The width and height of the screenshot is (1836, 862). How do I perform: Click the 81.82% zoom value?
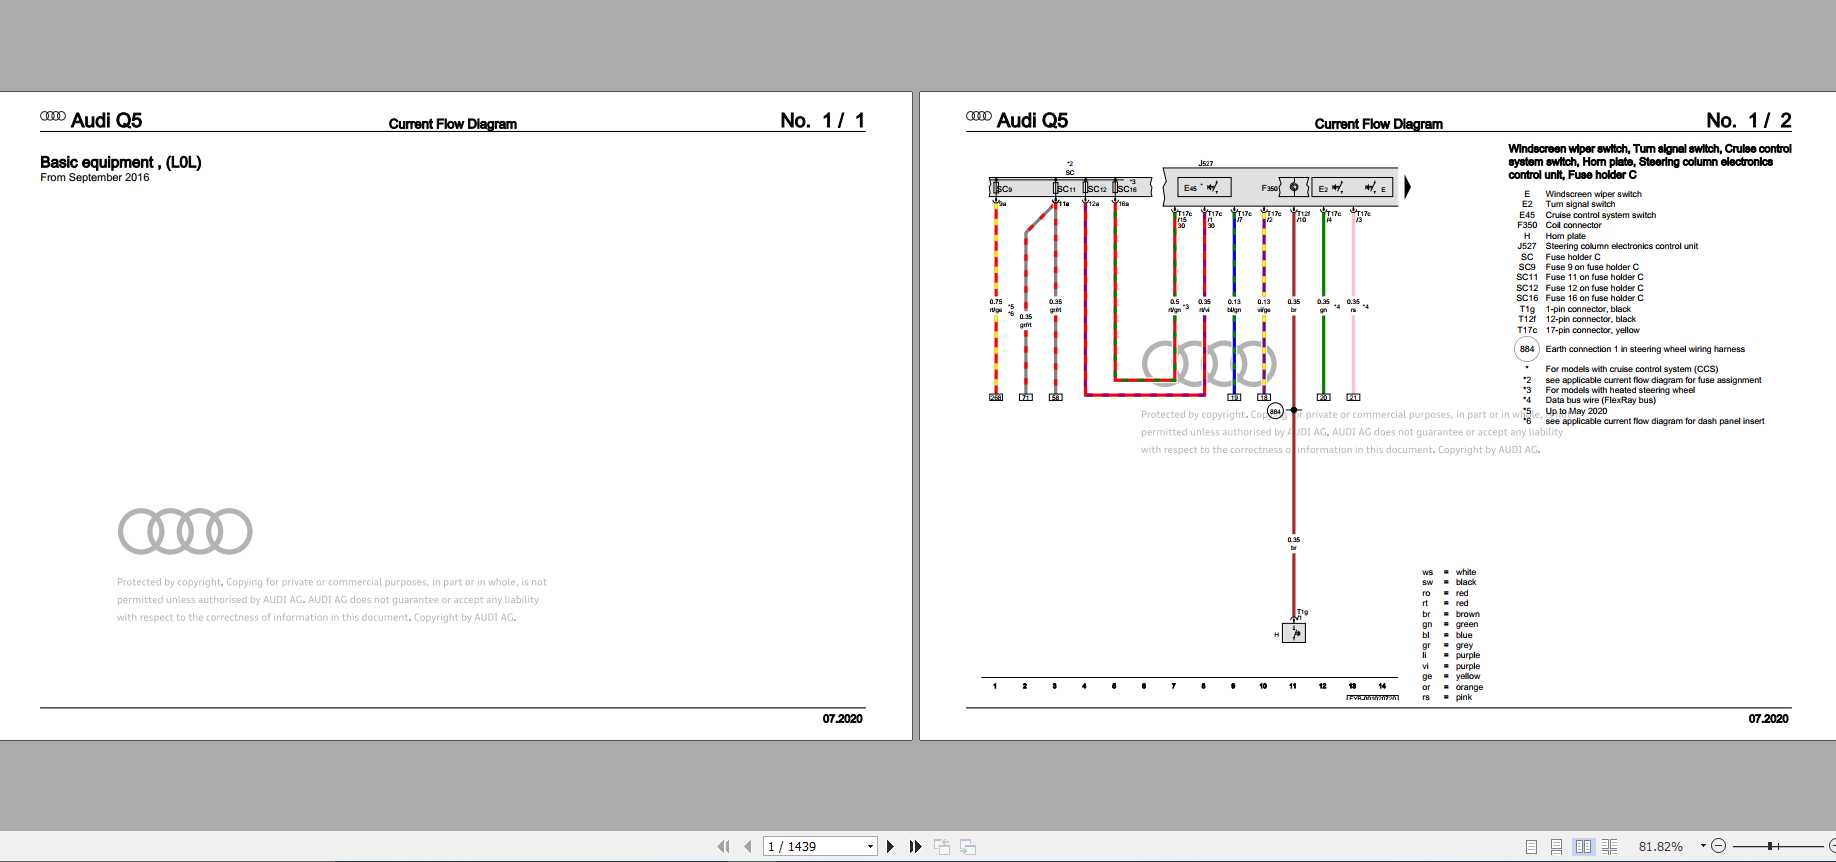click(x=1661, y=846)
